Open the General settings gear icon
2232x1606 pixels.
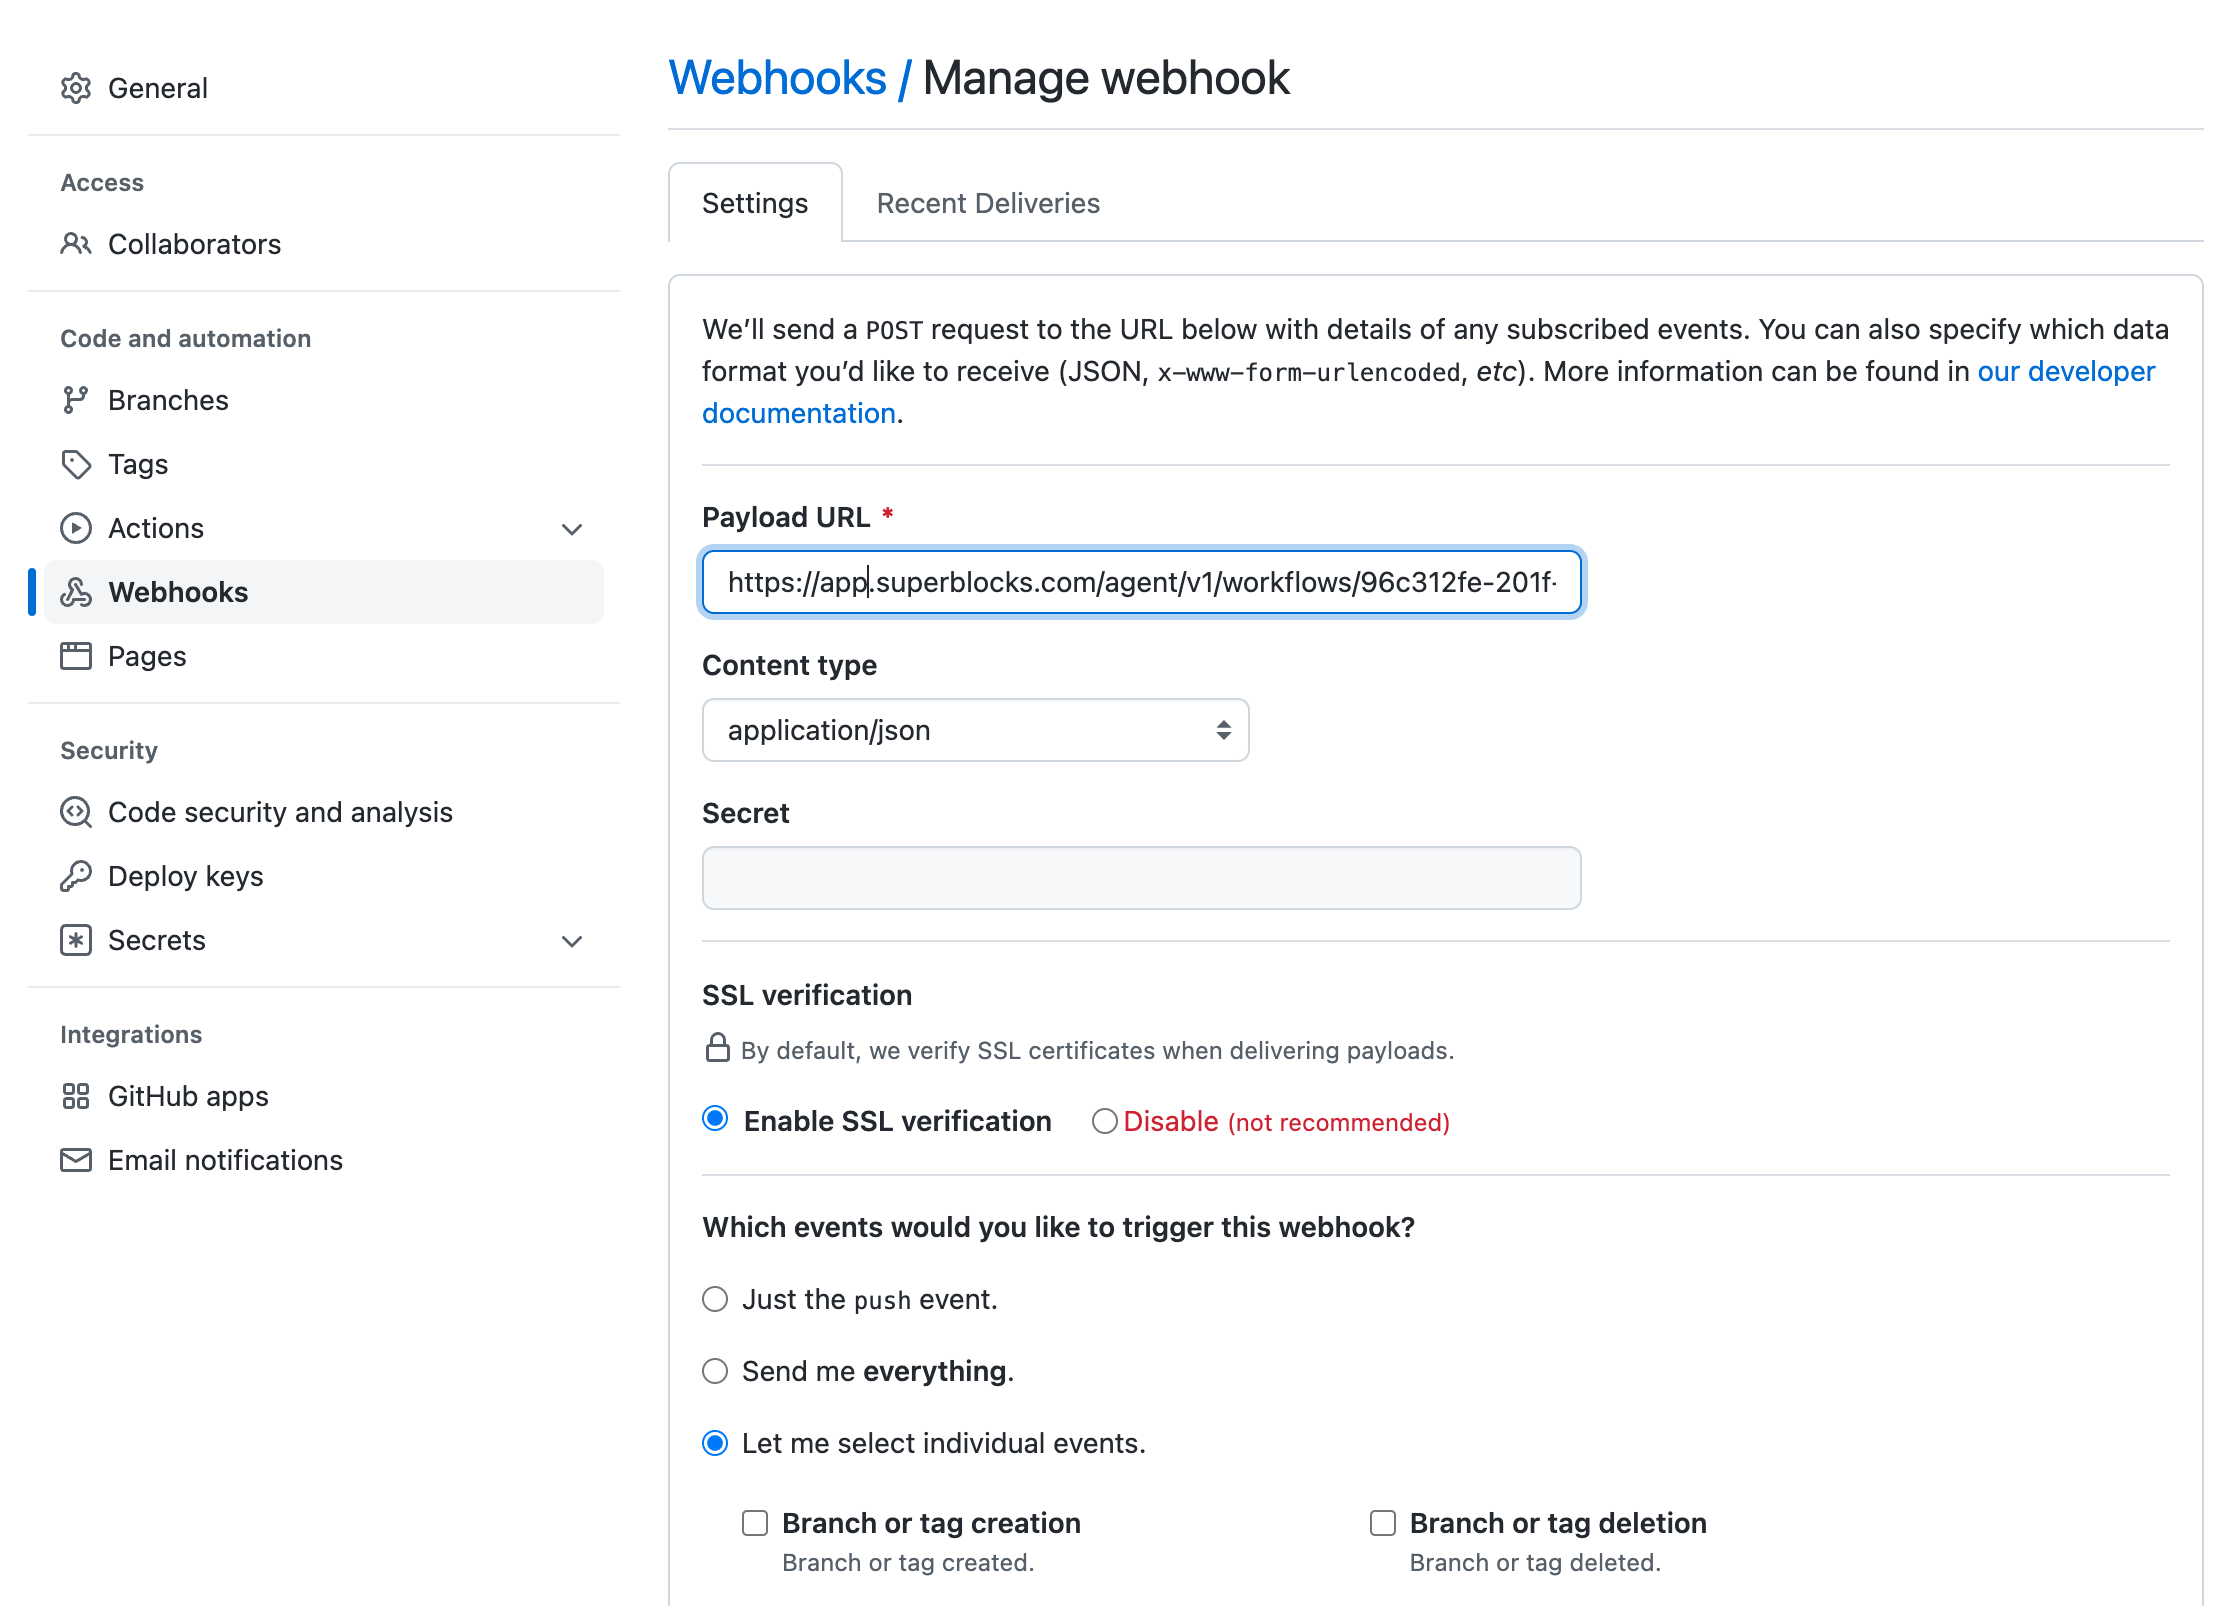pyautogui.click(x=77, y=88)
